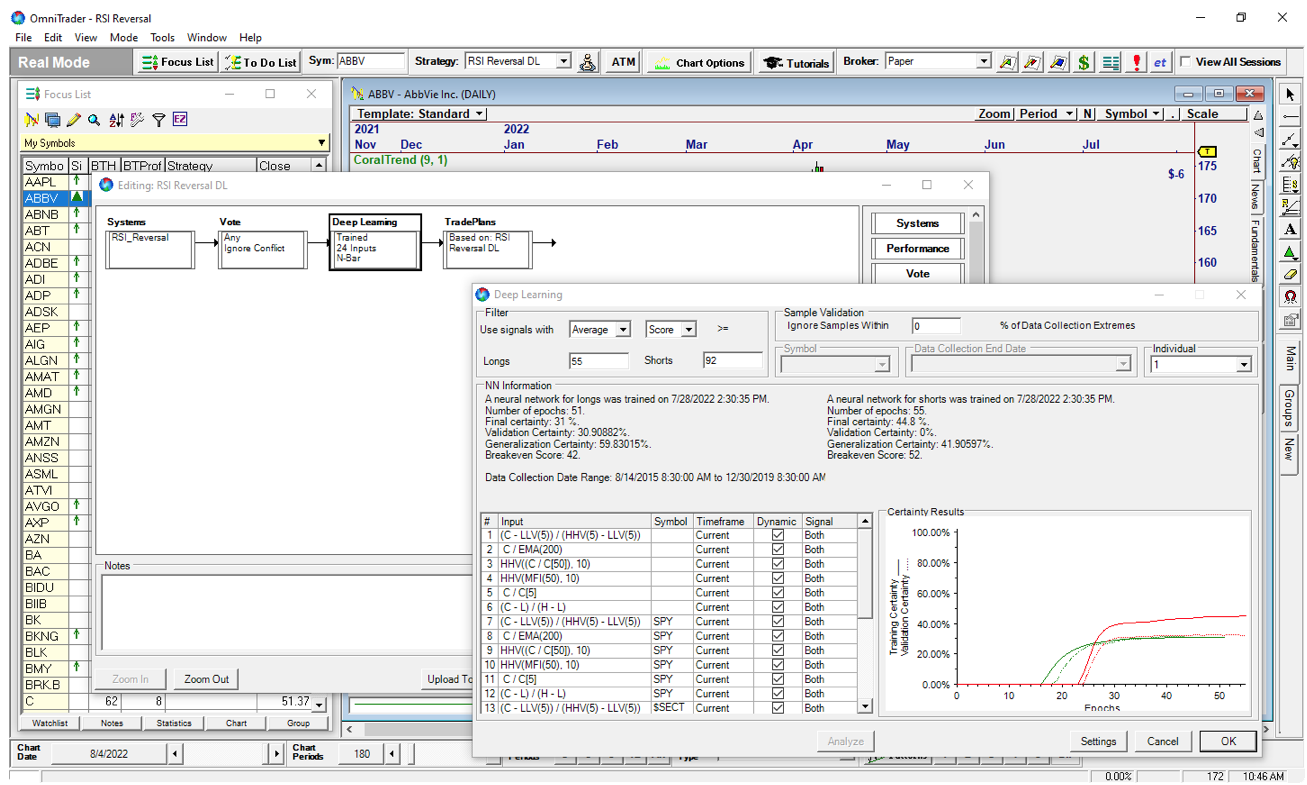Click the Longs threshold input field
This screenshot has height=785, width=1307.
click(599, 361)
